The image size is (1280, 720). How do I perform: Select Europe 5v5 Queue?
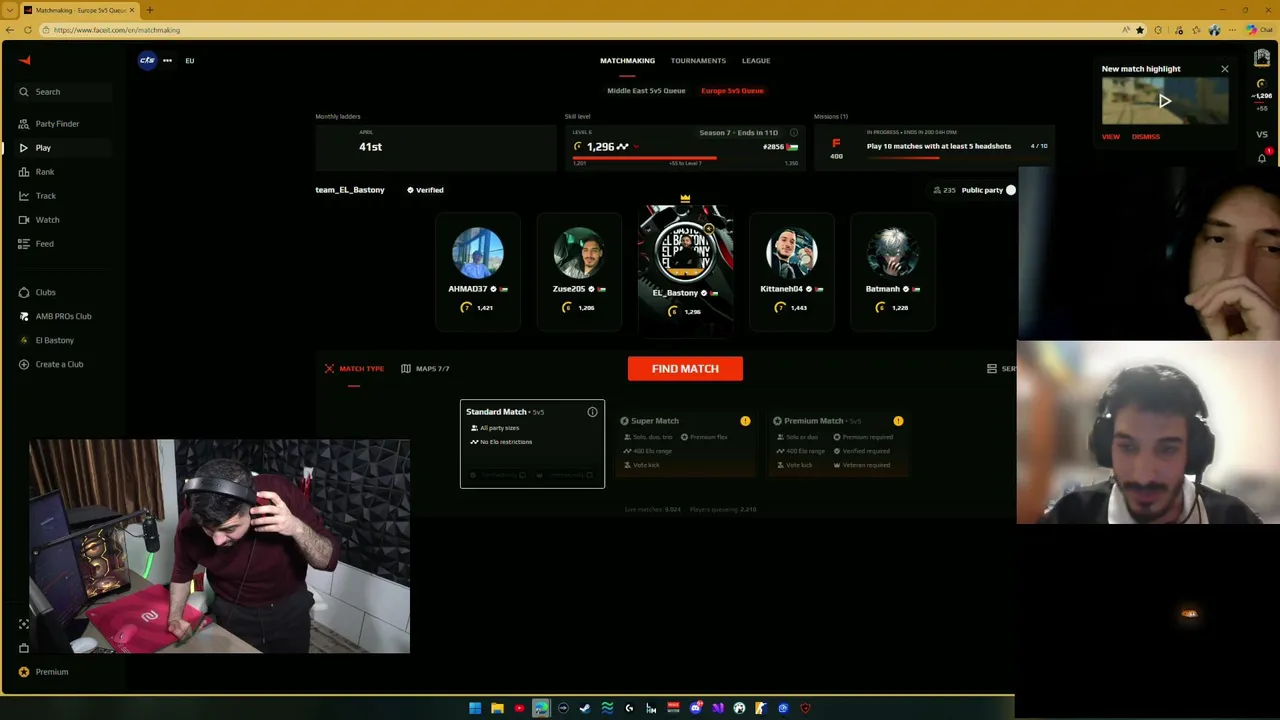point(732,91)
